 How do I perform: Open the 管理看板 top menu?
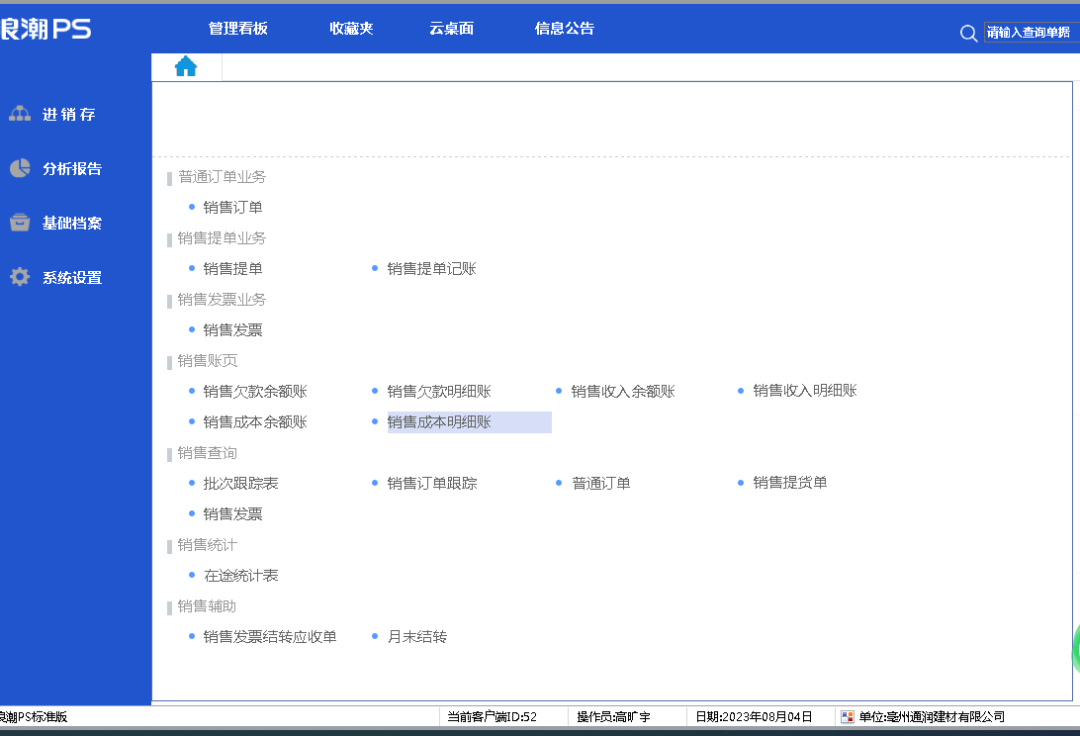click(x=238, y=29)
